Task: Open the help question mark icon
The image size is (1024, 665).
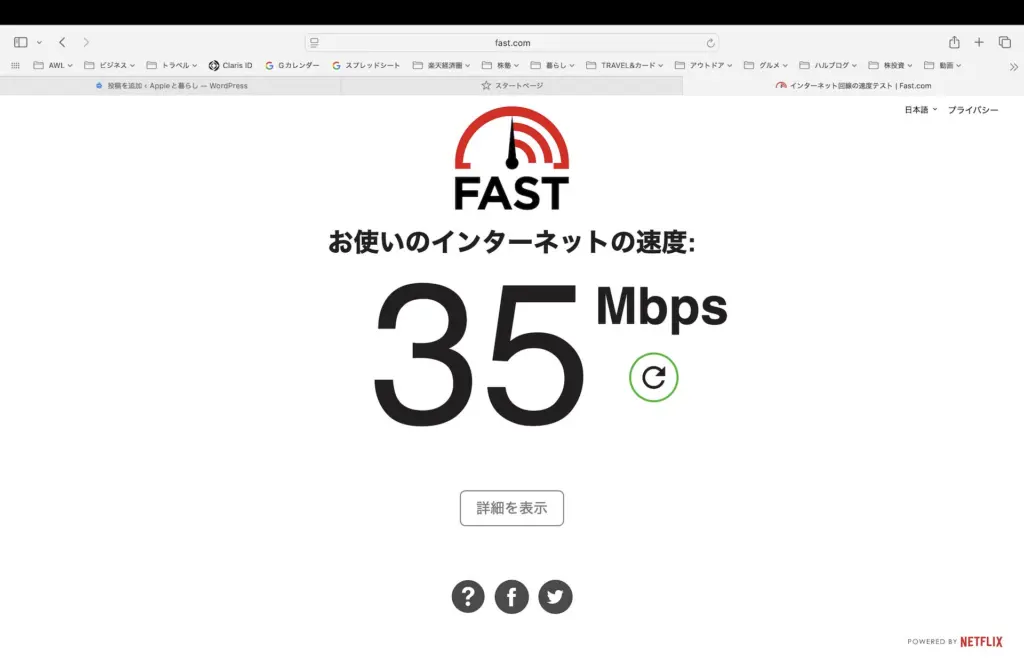Action: click(468, 596)
